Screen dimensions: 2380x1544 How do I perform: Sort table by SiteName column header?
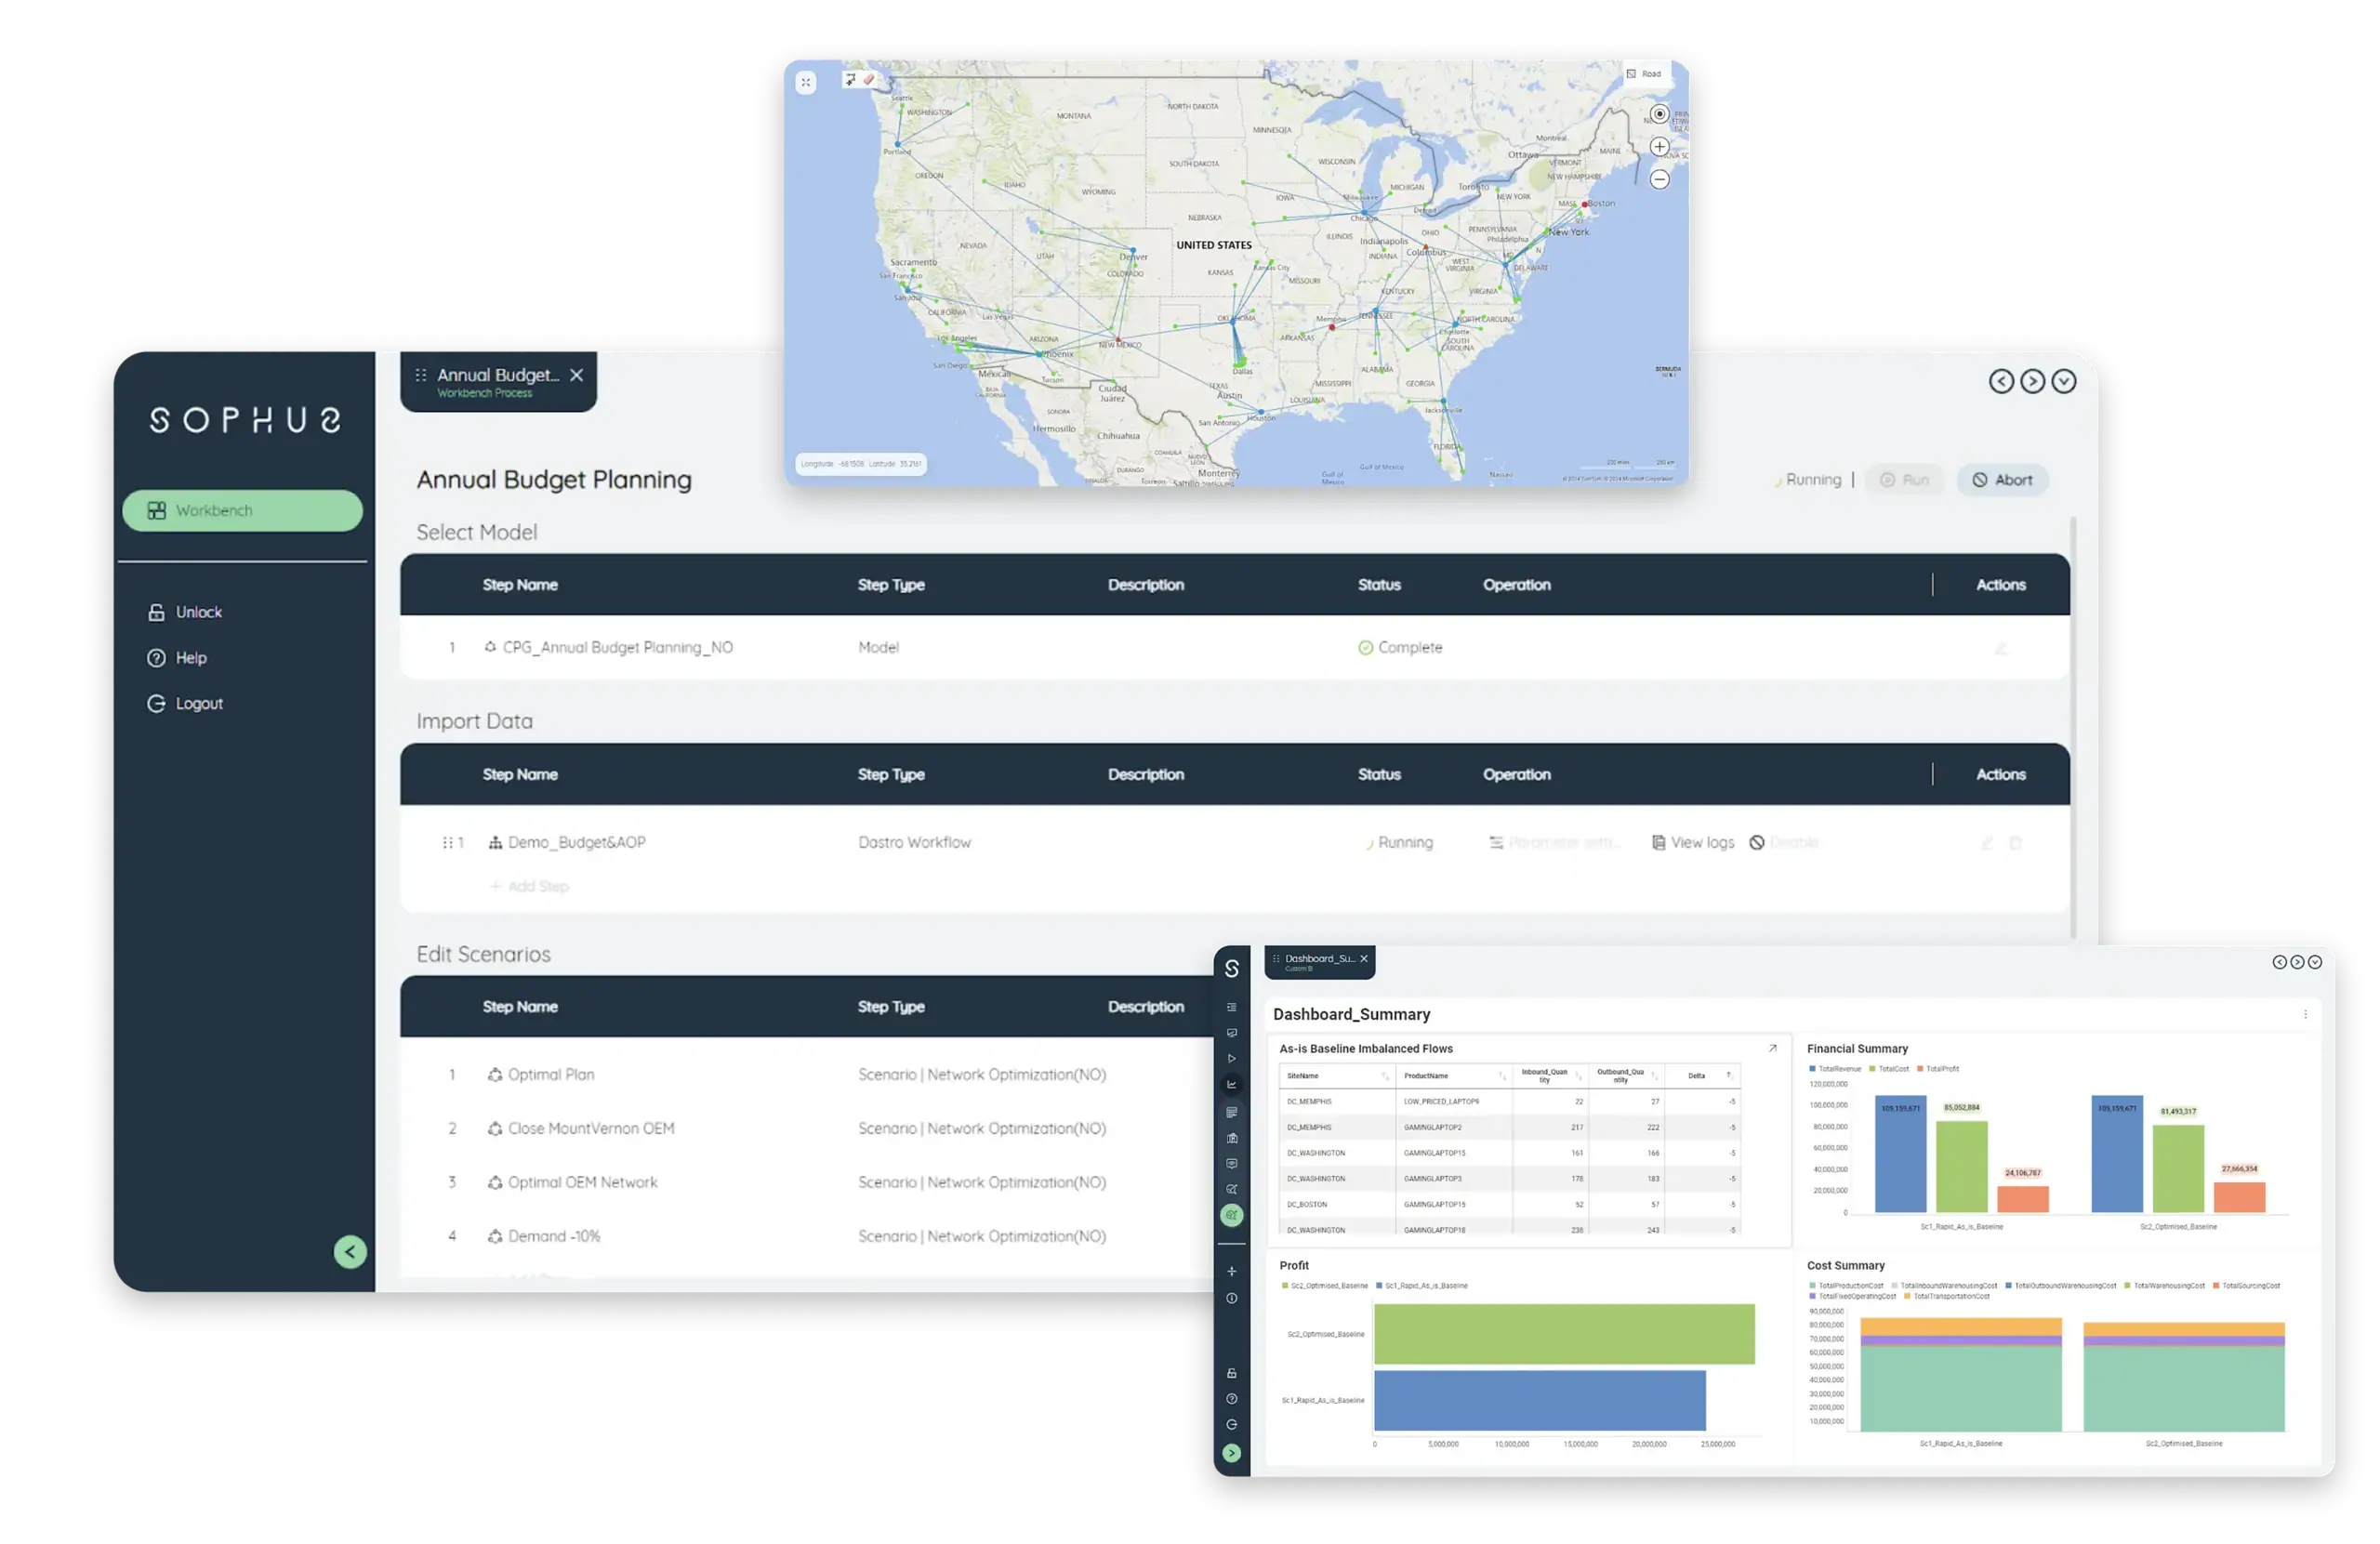[1303, 1076]
